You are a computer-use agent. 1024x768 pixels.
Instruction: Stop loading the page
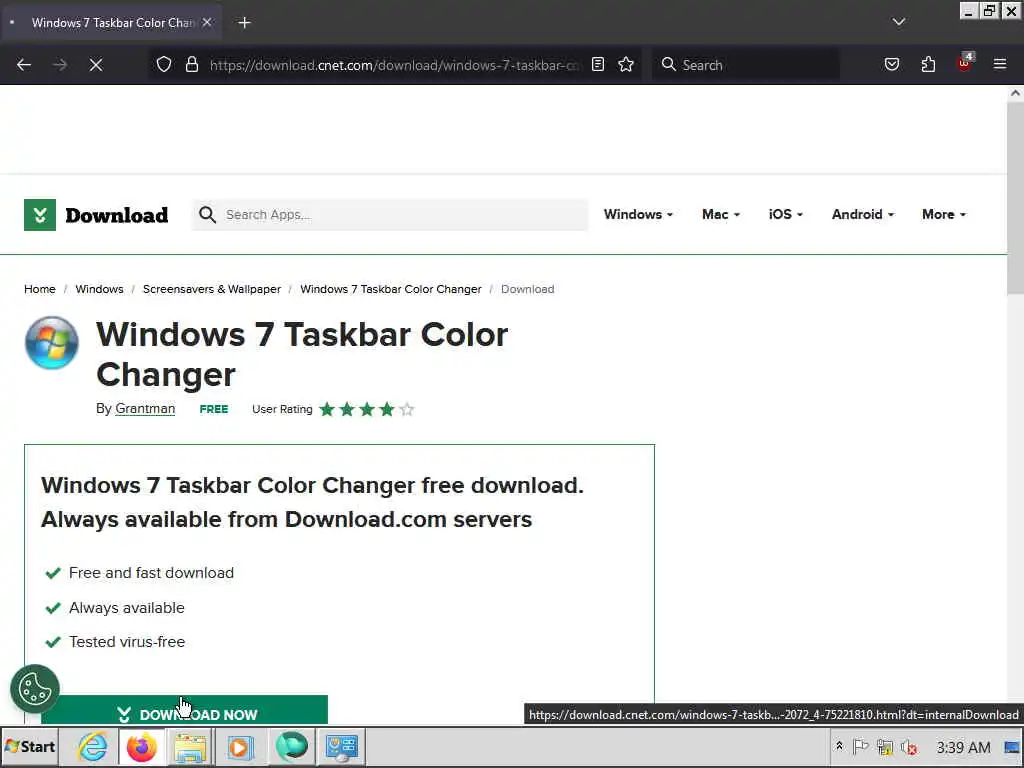click(96, 65)
